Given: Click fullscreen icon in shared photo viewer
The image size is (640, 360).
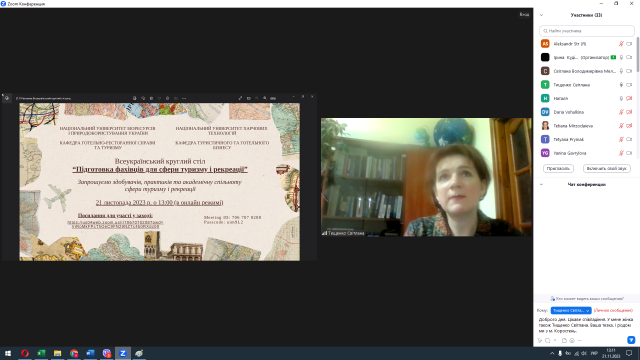Looking at the screenshot, I should click(x=240, y=98).
